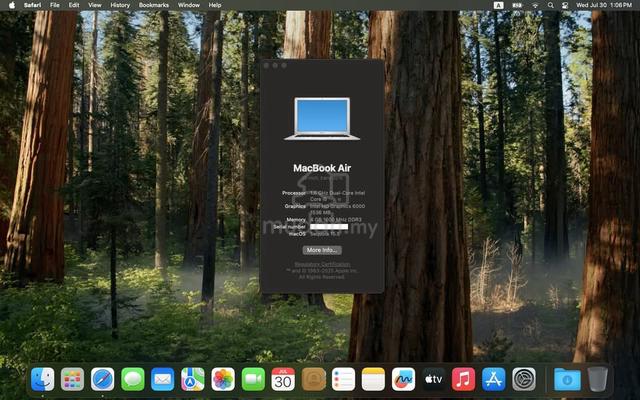640x400 pixels.
Task: Start FaceTime from the dock
Action: 253,379
